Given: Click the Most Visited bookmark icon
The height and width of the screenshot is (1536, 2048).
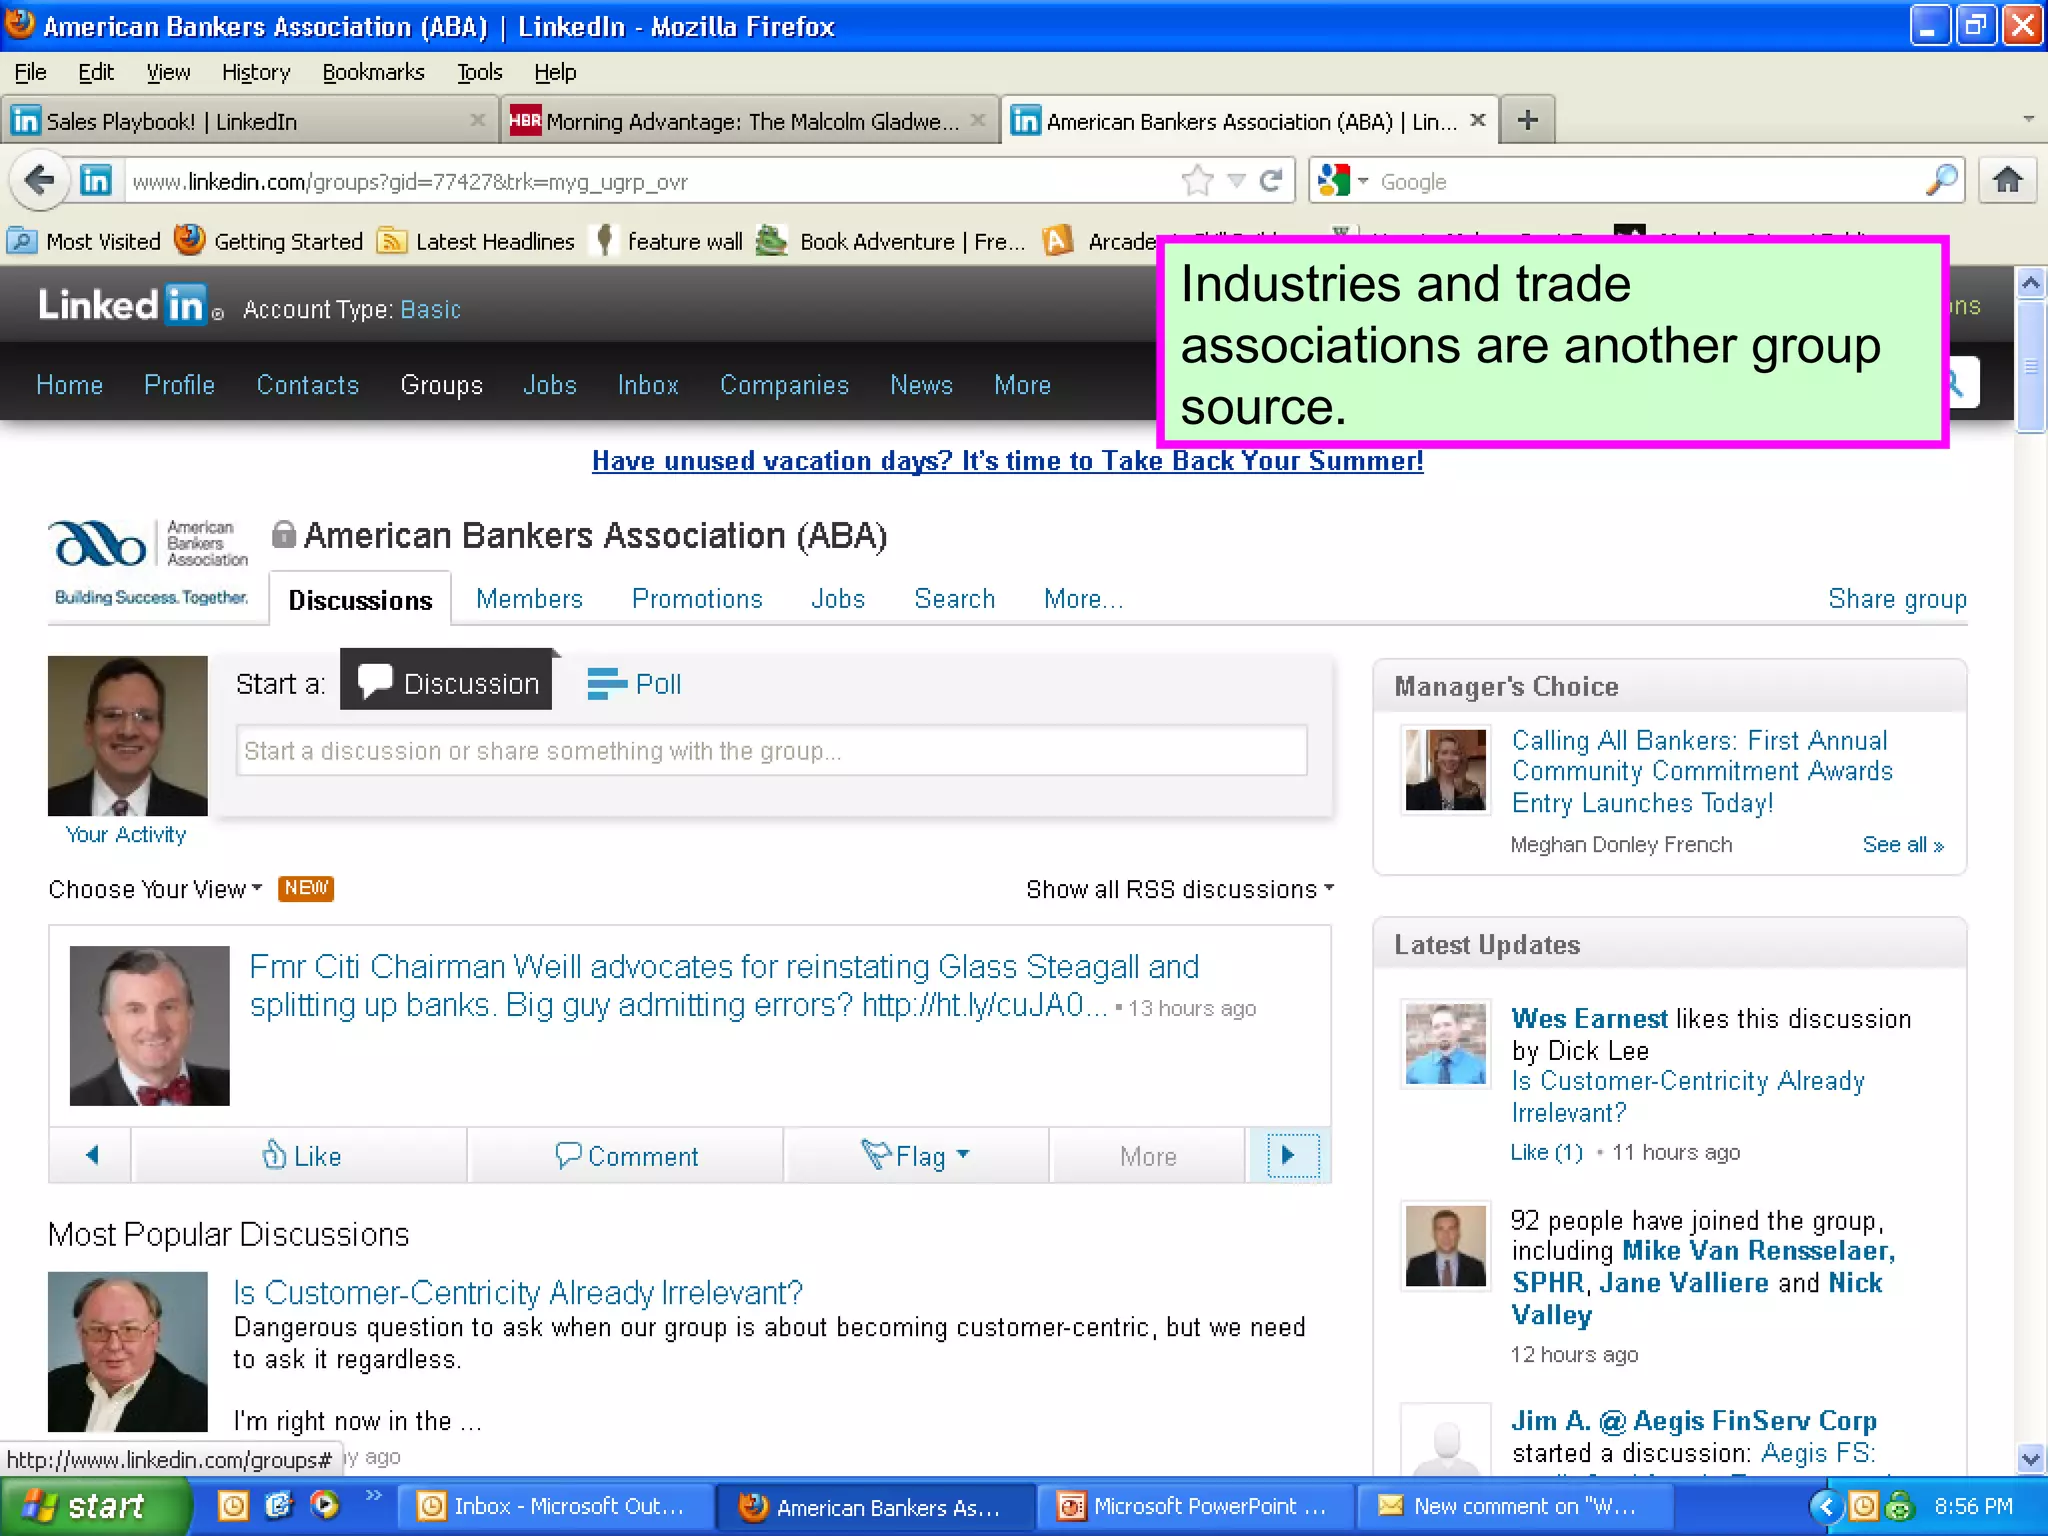Looking at the screenshot, I should click(x=22, y=241).
